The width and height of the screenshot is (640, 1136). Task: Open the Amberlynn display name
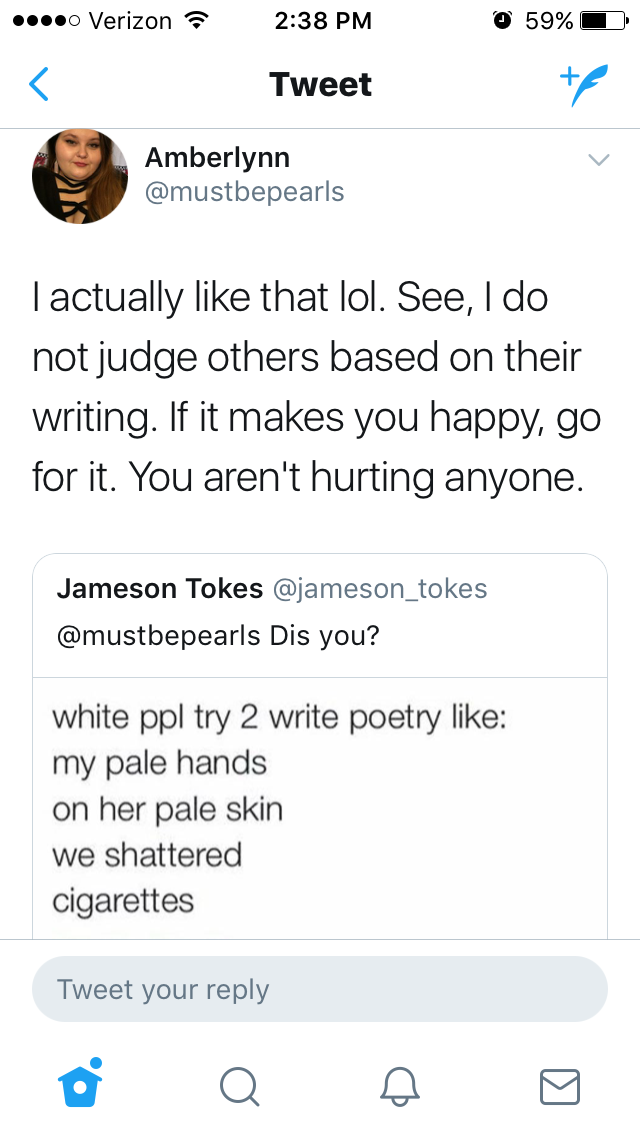[x=217, y=157]
